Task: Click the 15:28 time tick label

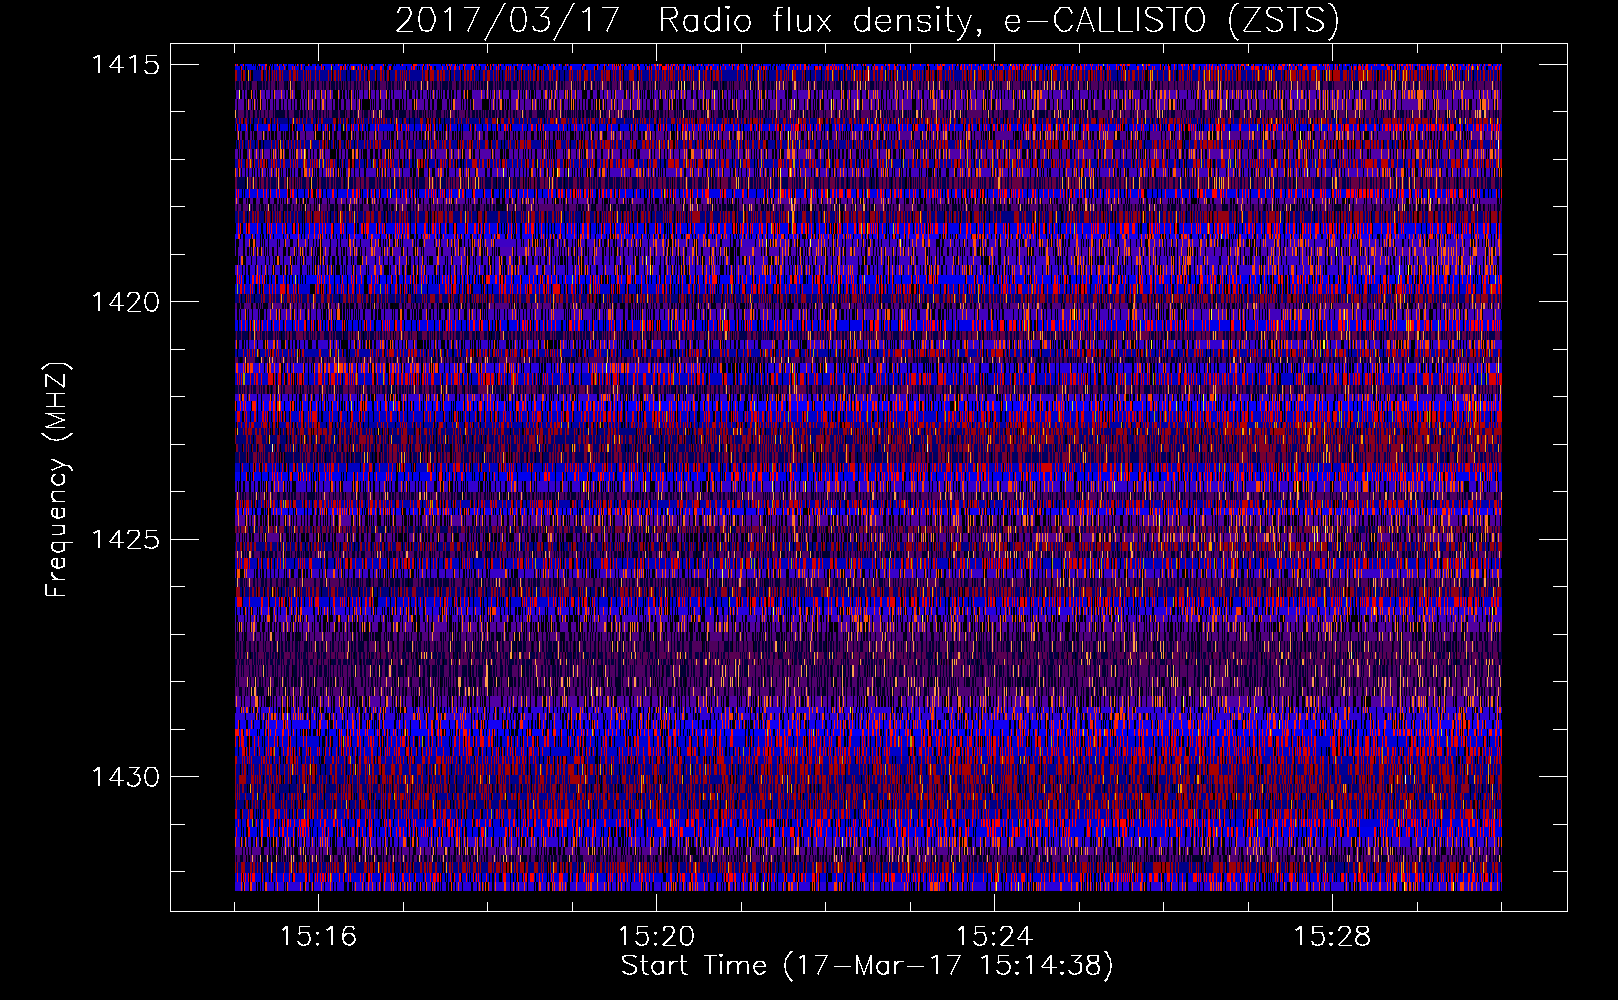Action: click(1332, 936)
